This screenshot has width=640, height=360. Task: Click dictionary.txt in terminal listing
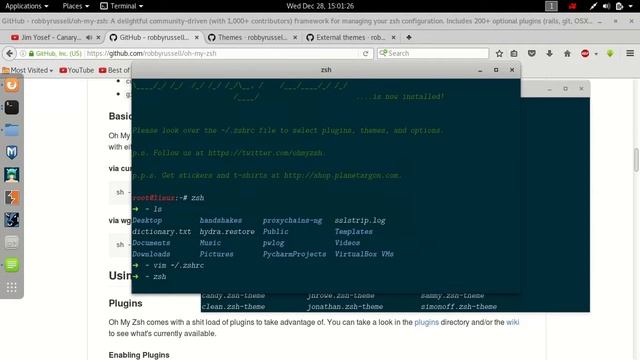(x=162, y=231)
